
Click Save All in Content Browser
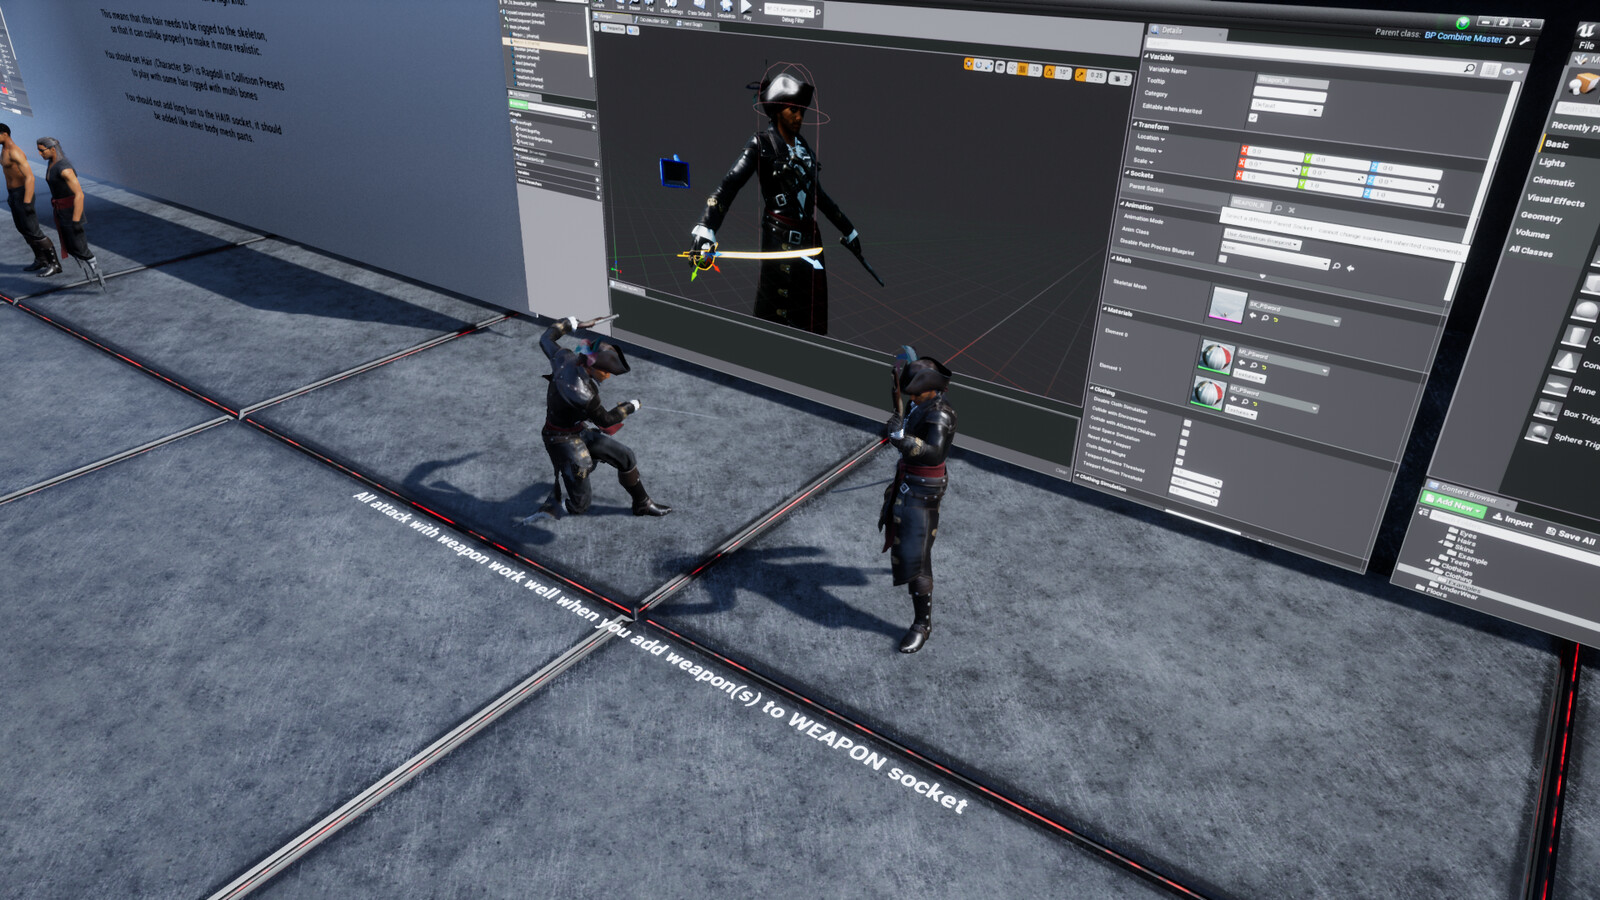click(x=1572, y=536)
